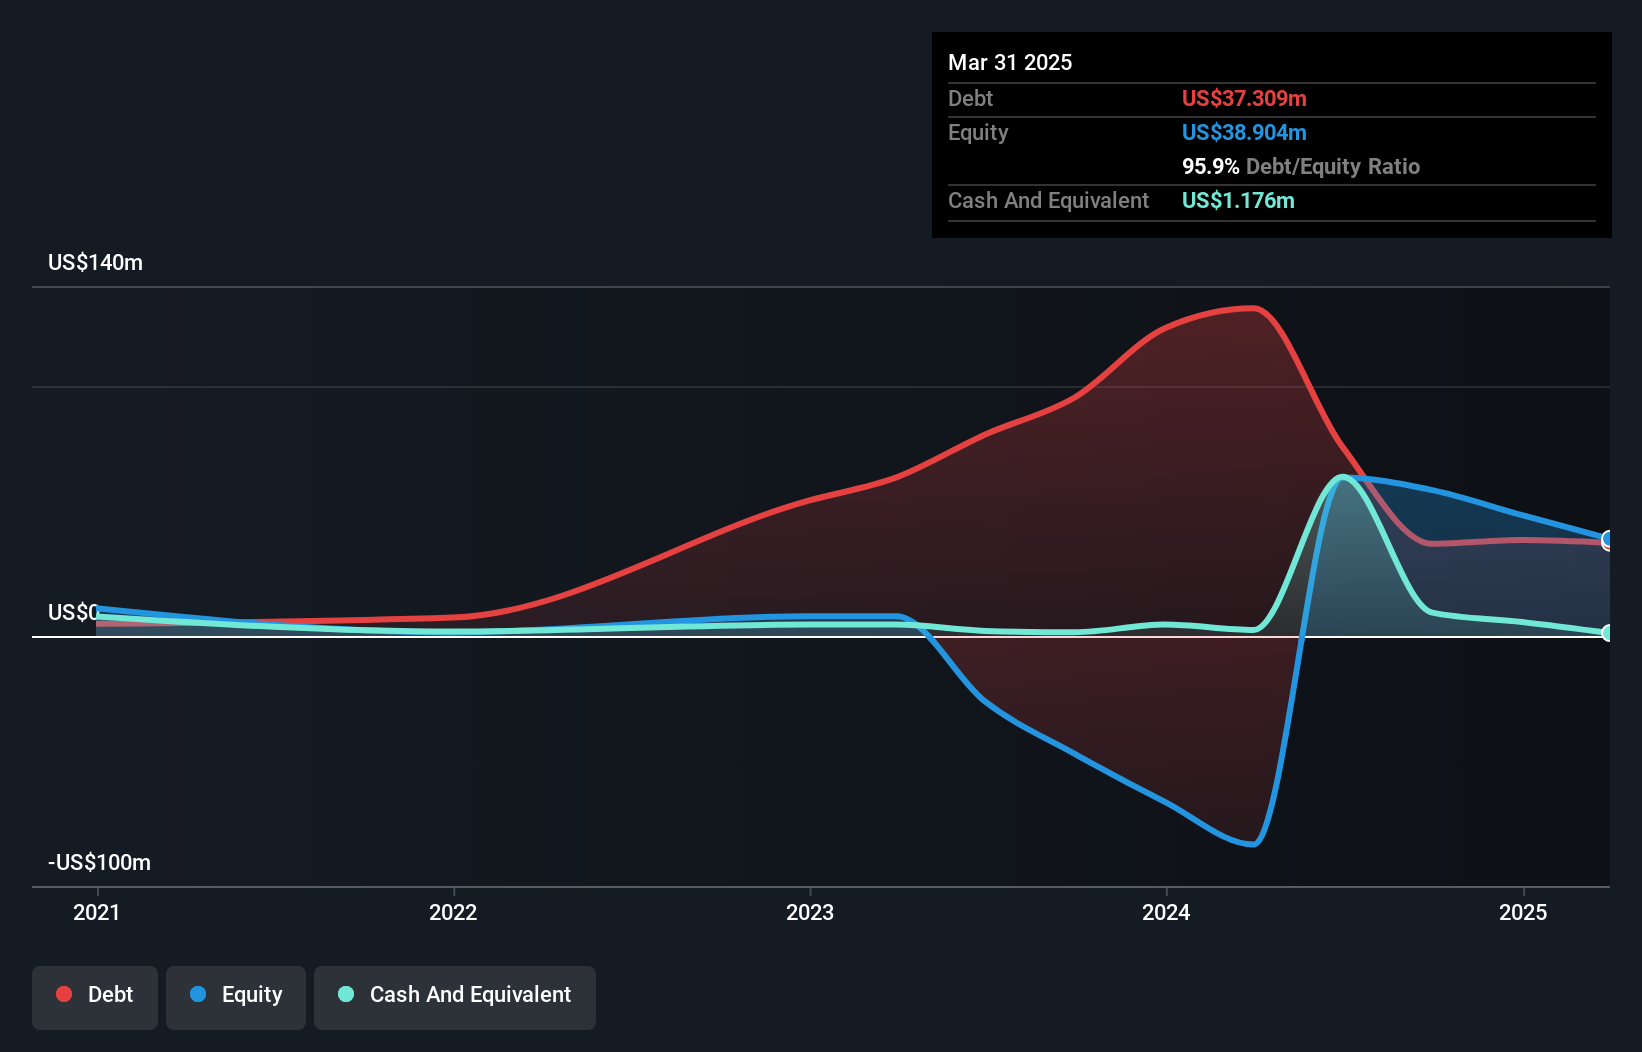Click the Debt row label in tooltip
Viewport: 1642px width, 1052px height.
(x=970, y=98)
